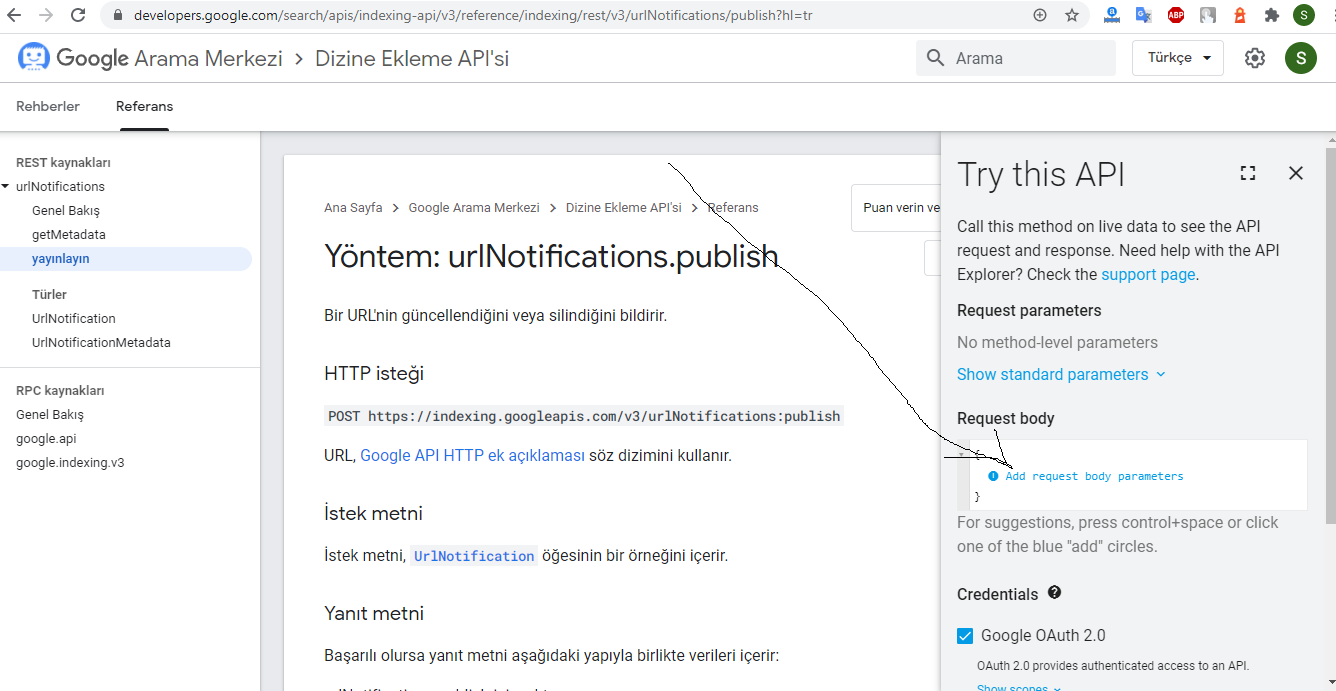Expand Show scopes under OAuth
Screen dimensions: 1336x691
click(1019, 687)
